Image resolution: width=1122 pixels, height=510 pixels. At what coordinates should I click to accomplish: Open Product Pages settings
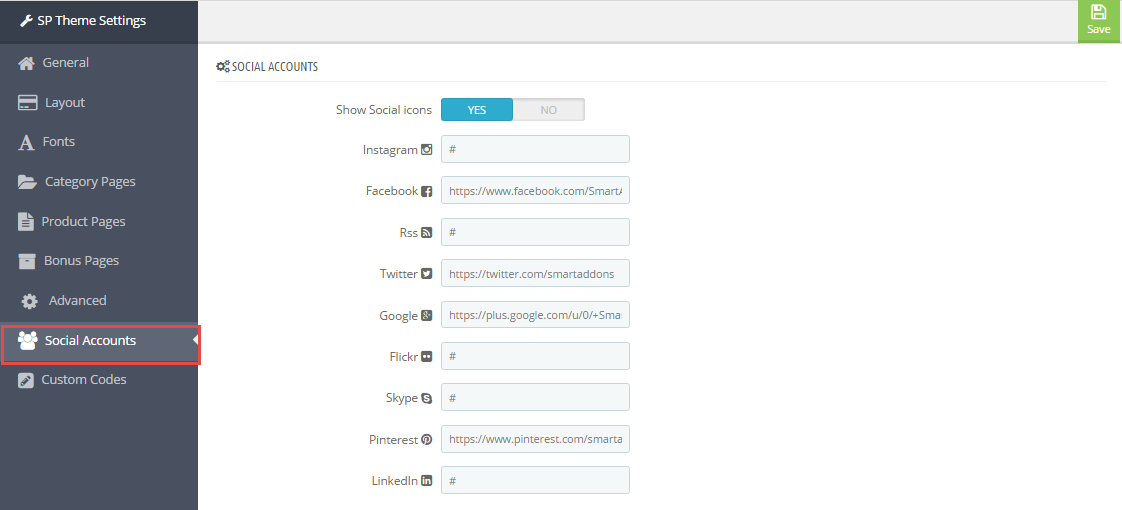[99, 222]
